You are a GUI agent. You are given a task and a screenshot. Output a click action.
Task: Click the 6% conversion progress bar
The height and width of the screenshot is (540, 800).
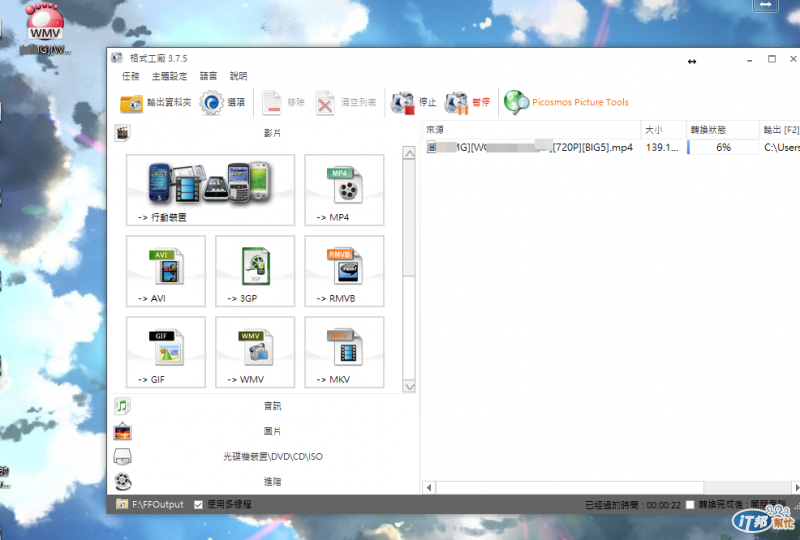pos(722,148)
